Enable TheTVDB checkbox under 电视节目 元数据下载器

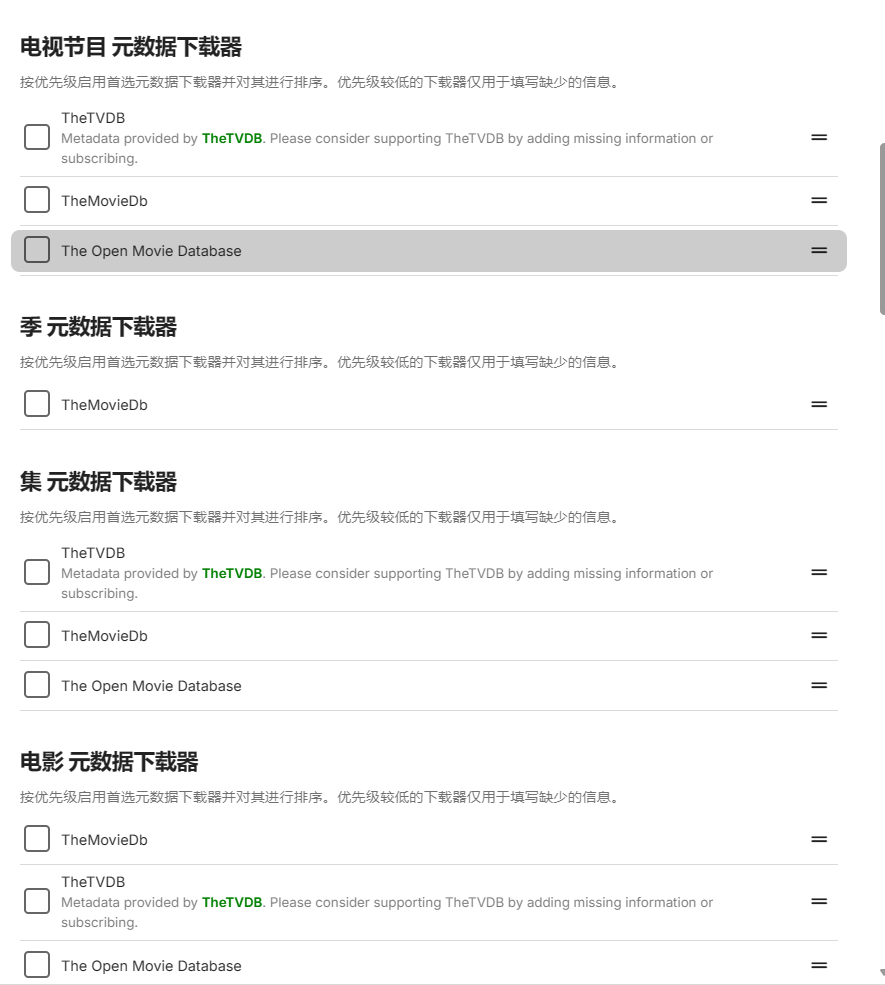[x=37, y=137]
